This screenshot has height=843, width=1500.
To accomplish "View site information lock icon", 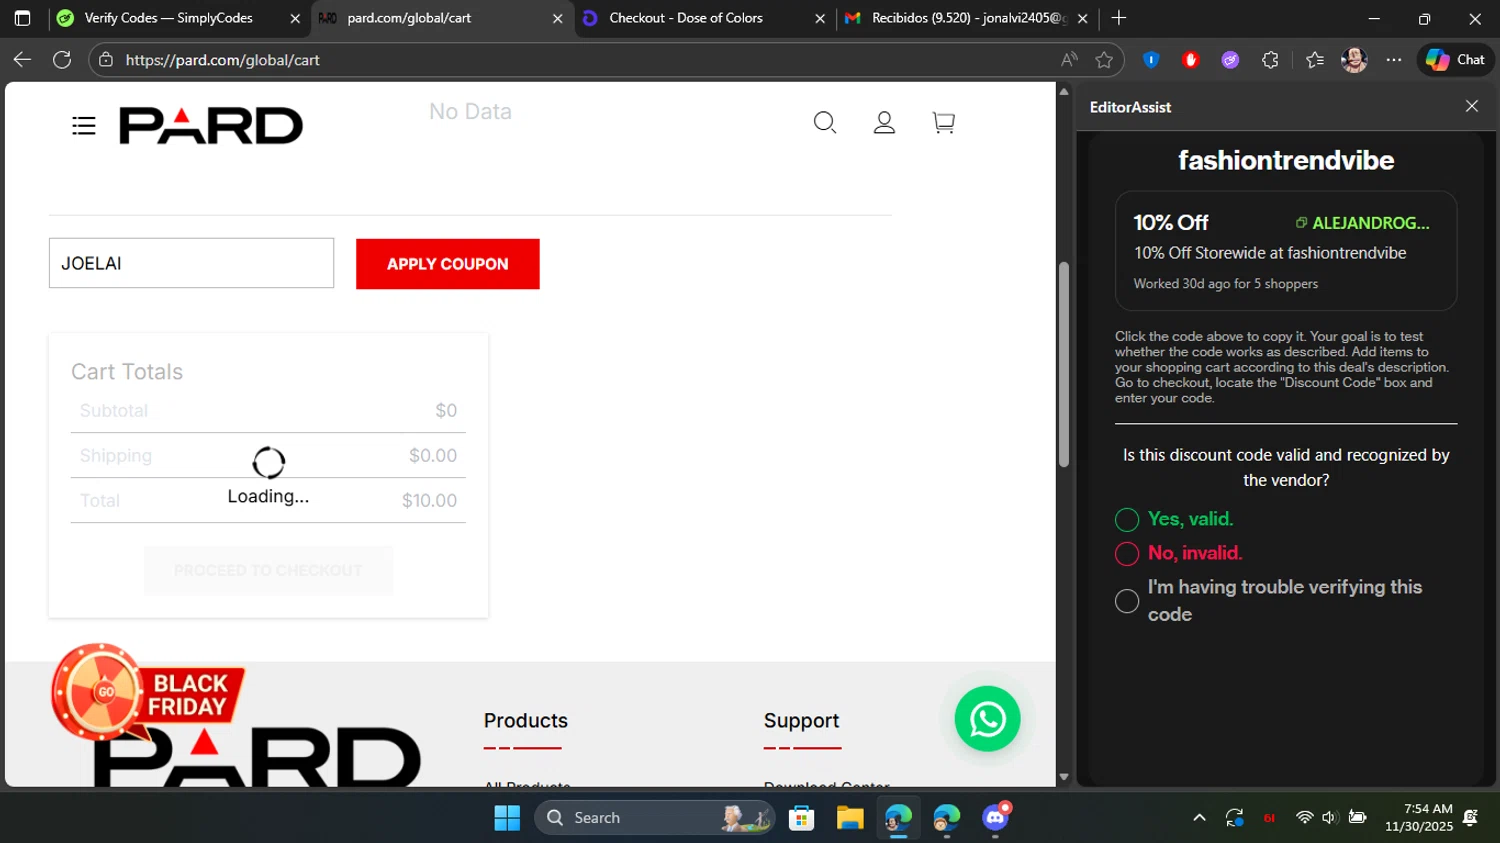I will pyautogui.click(x=106, y=60).
